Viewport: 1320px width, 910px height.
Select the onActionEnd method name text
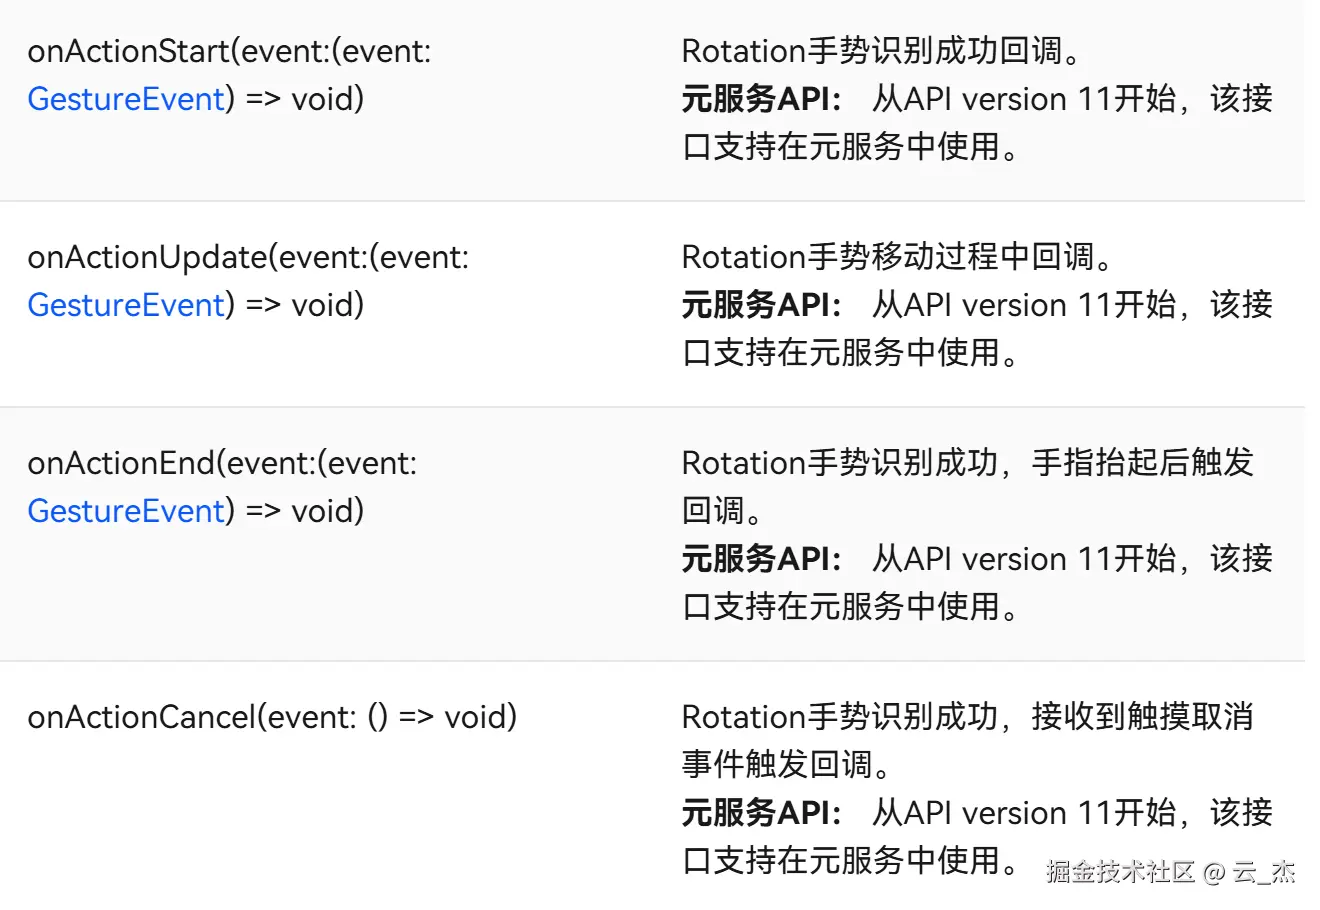(x=121, y=463)
